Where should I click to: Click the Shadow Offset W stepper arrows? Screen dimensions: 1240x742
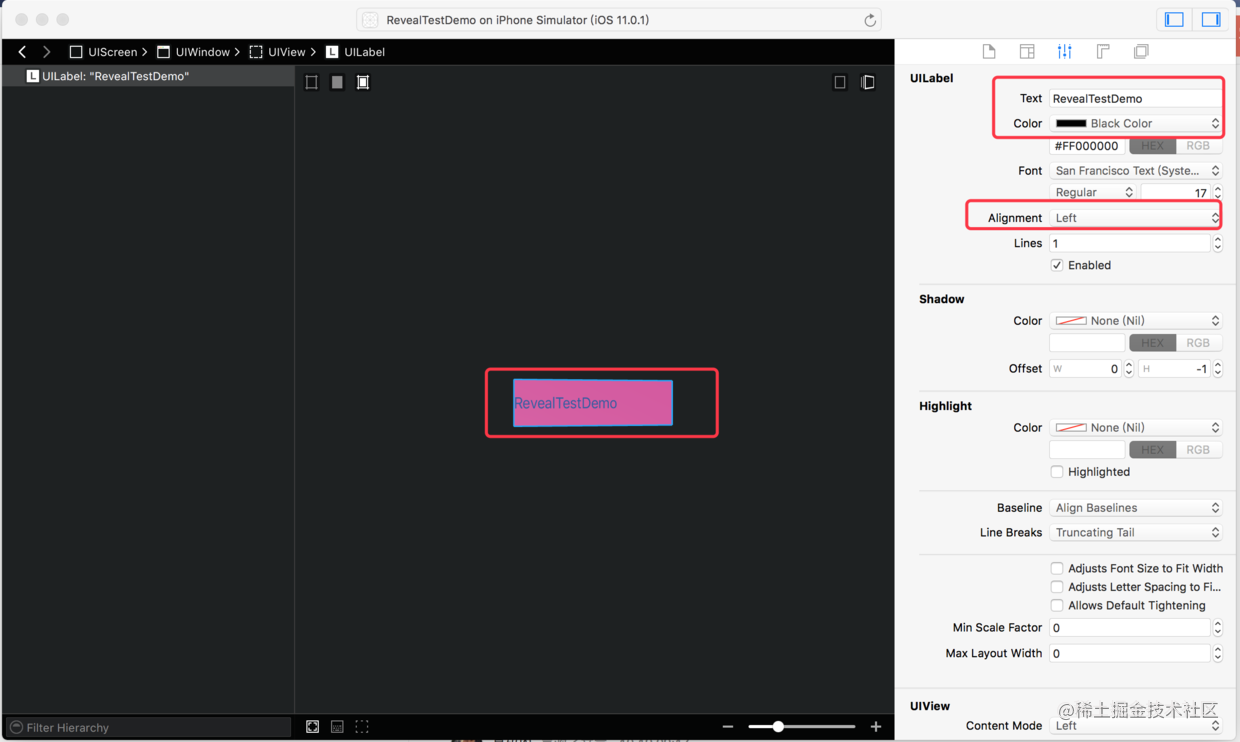pos(1129,369)
